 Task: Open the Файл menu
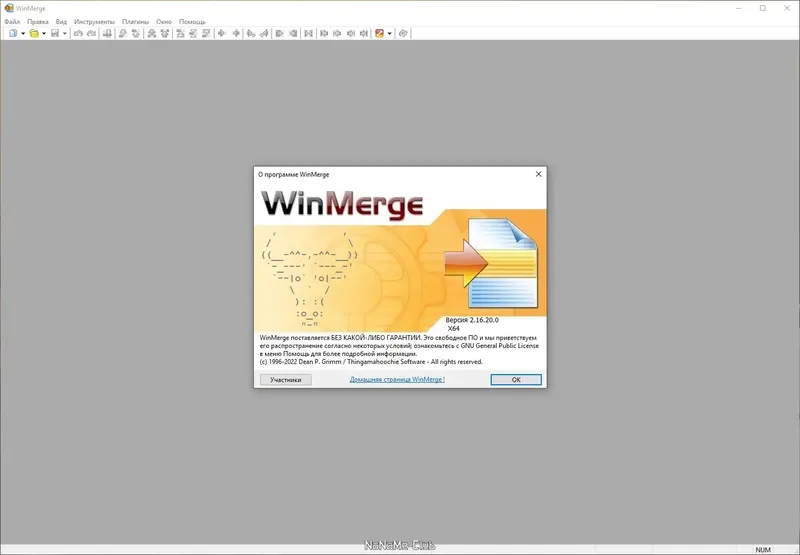[x=12, y=22]
